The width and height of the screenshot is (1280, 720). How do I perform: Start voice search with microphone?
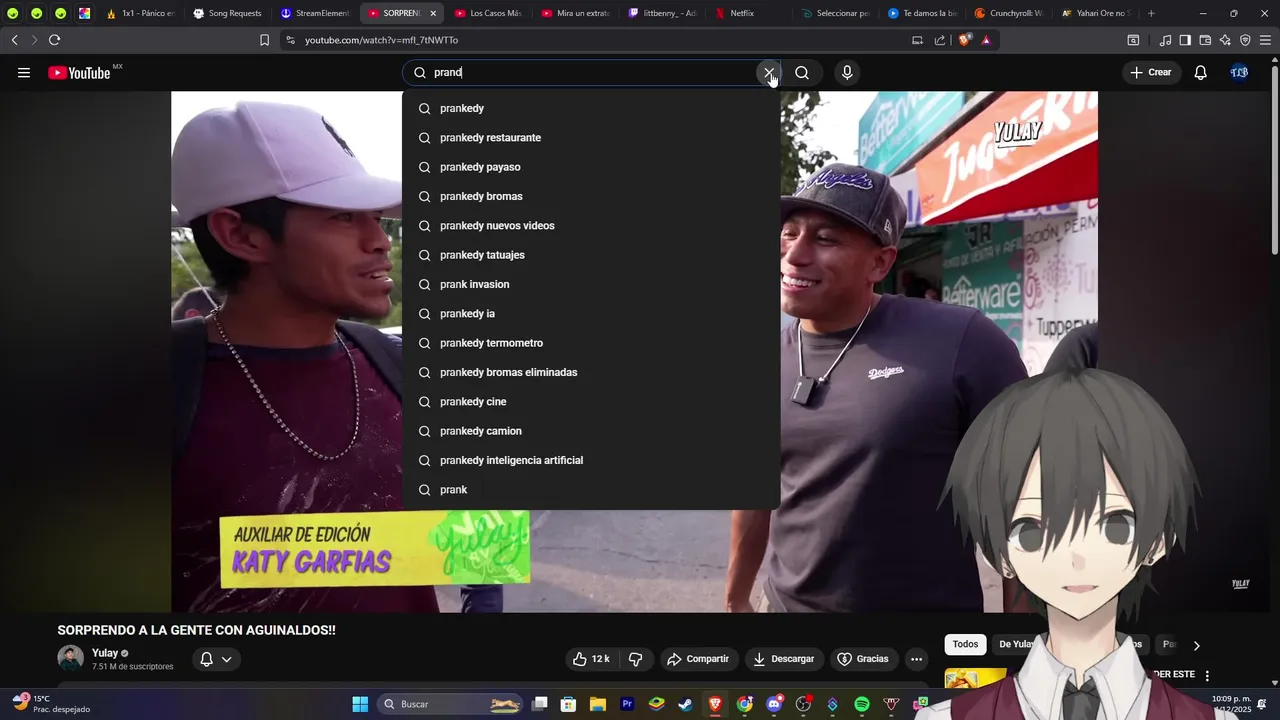click(847, 73)
